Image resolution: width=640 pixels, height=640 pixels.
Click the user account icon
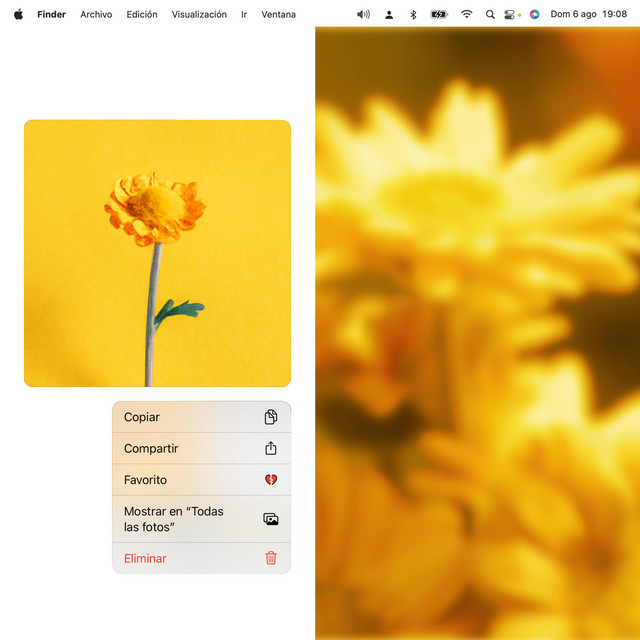(x=389, y=15)
